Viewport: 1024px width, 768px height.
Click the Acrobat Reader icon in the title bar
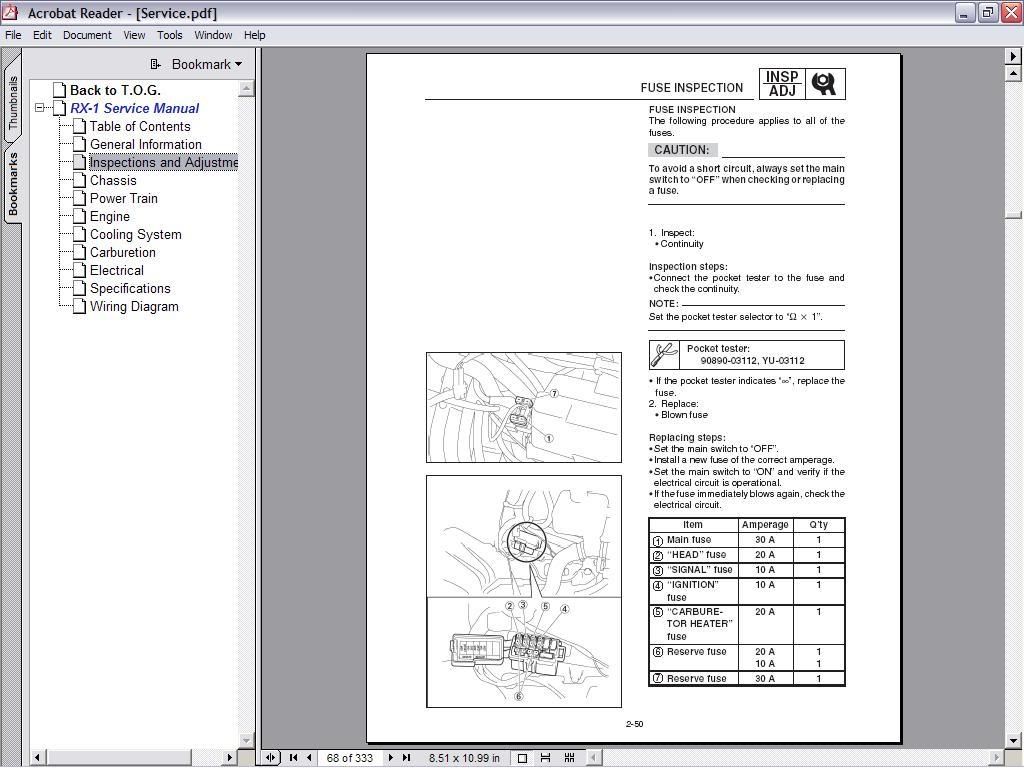pyautogui.click(x=11, y=12)
